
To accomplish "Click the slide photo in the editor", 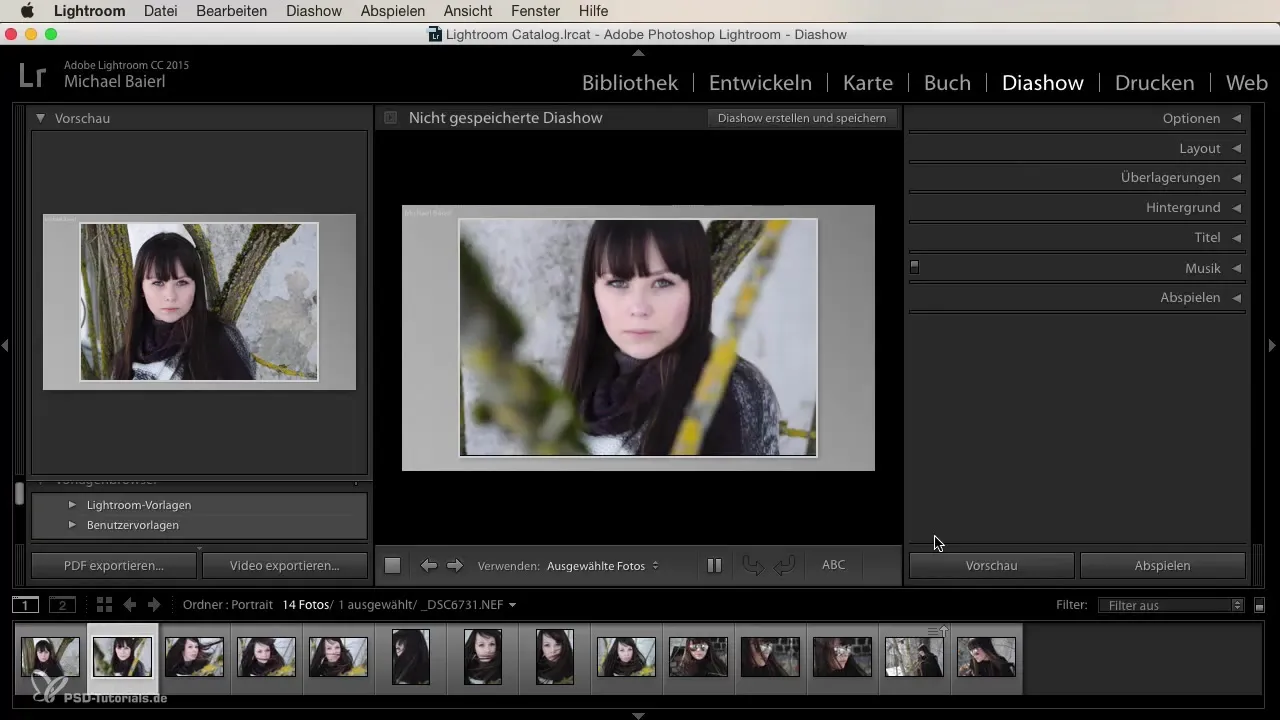I will coord(638,338).
